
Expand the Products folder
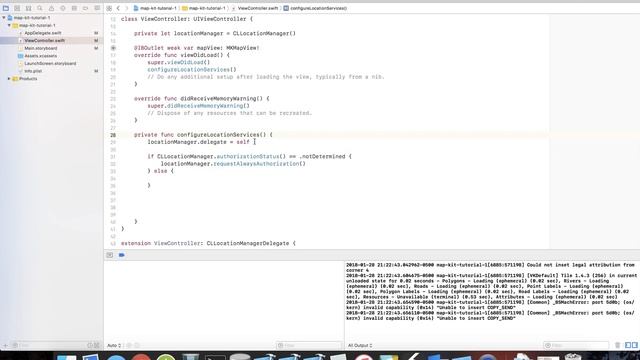pyautogui.click(x=9, y=78)
